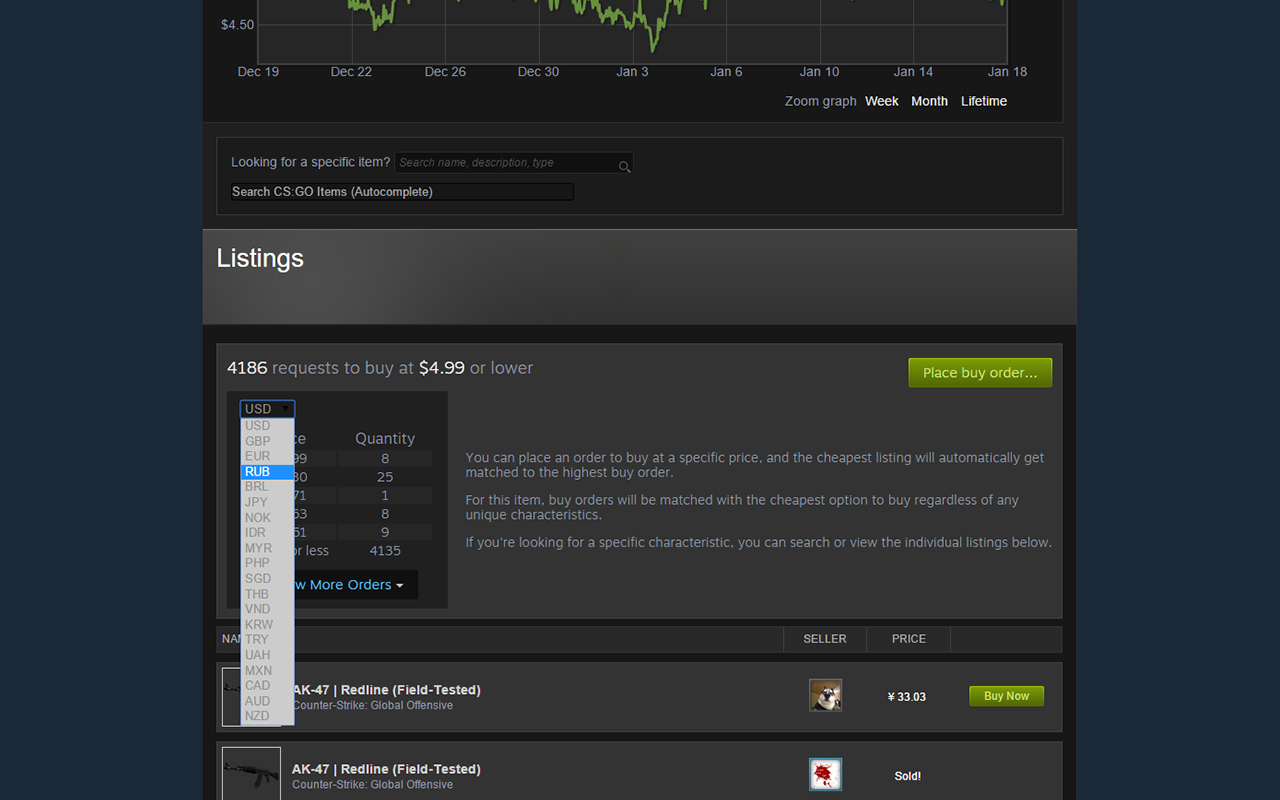
Task: Select RUB from the currency list
Action: [267, 471]
